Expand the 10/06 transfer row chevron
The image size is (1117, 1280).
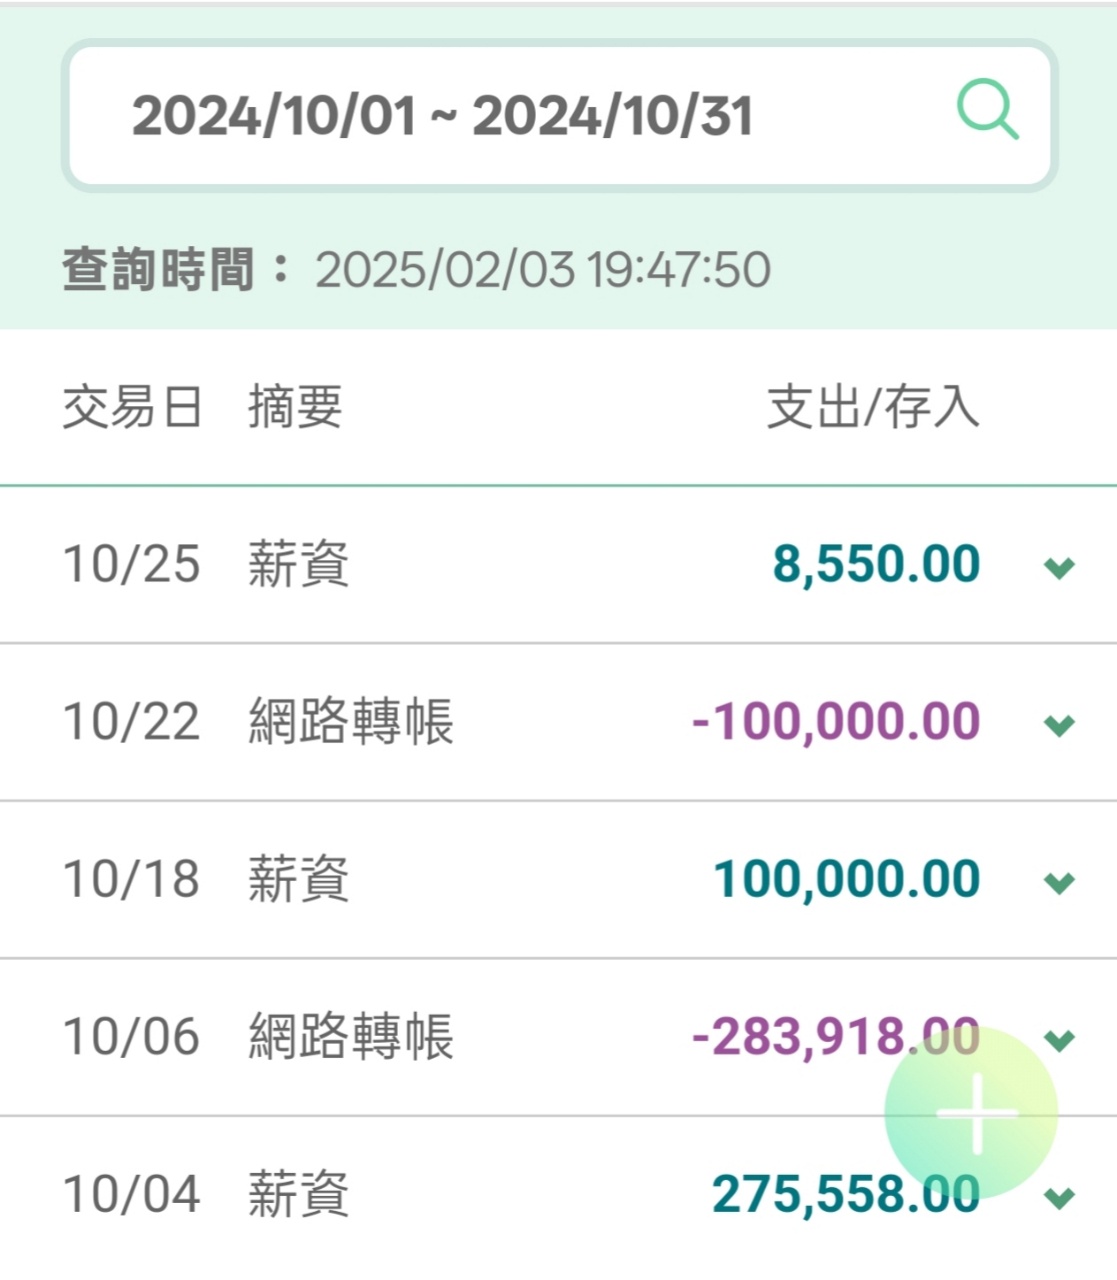pyautogui.click(x=1059, y=1039)
